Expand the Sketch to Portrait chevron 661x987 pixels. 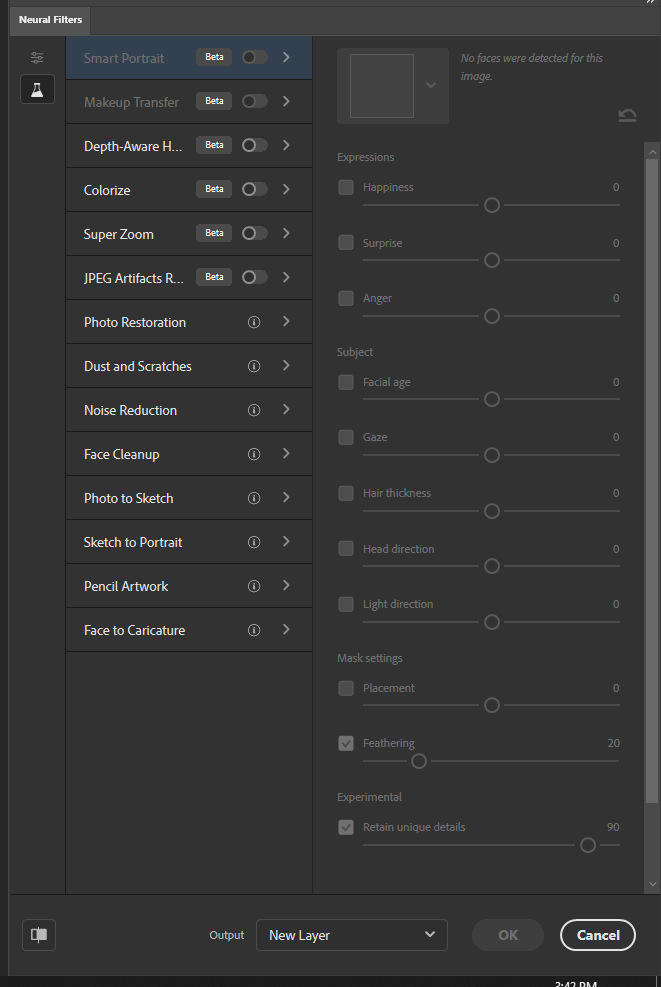click(x=287, y=542)
